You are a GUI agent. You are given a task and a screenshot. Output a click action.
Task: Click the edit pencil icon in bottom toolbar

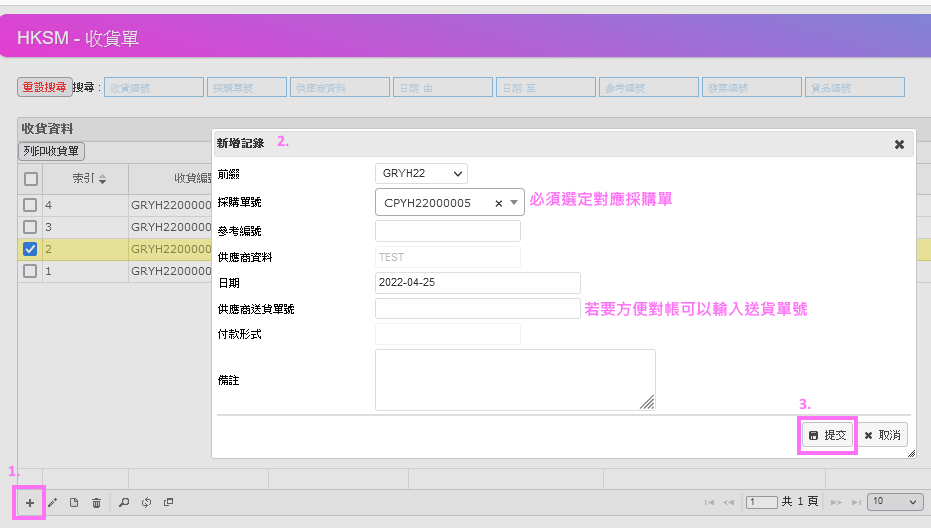pos(53,502)
